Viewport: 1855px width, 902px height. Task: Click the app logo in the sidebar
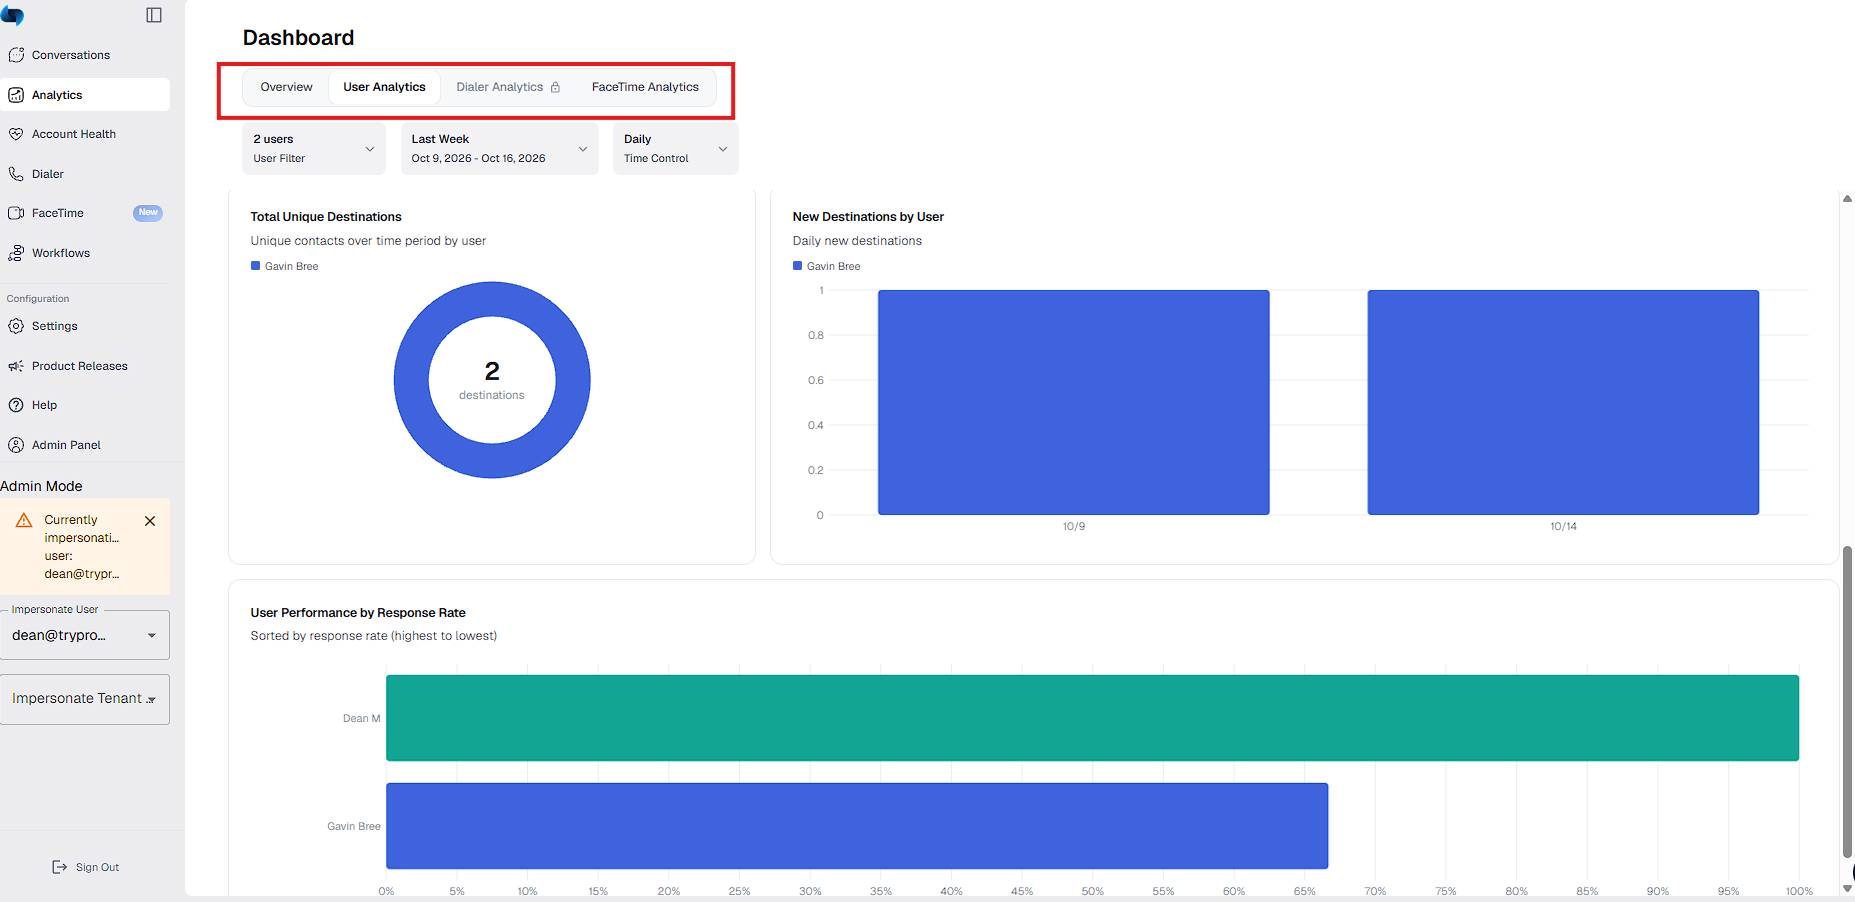point(12,15)
